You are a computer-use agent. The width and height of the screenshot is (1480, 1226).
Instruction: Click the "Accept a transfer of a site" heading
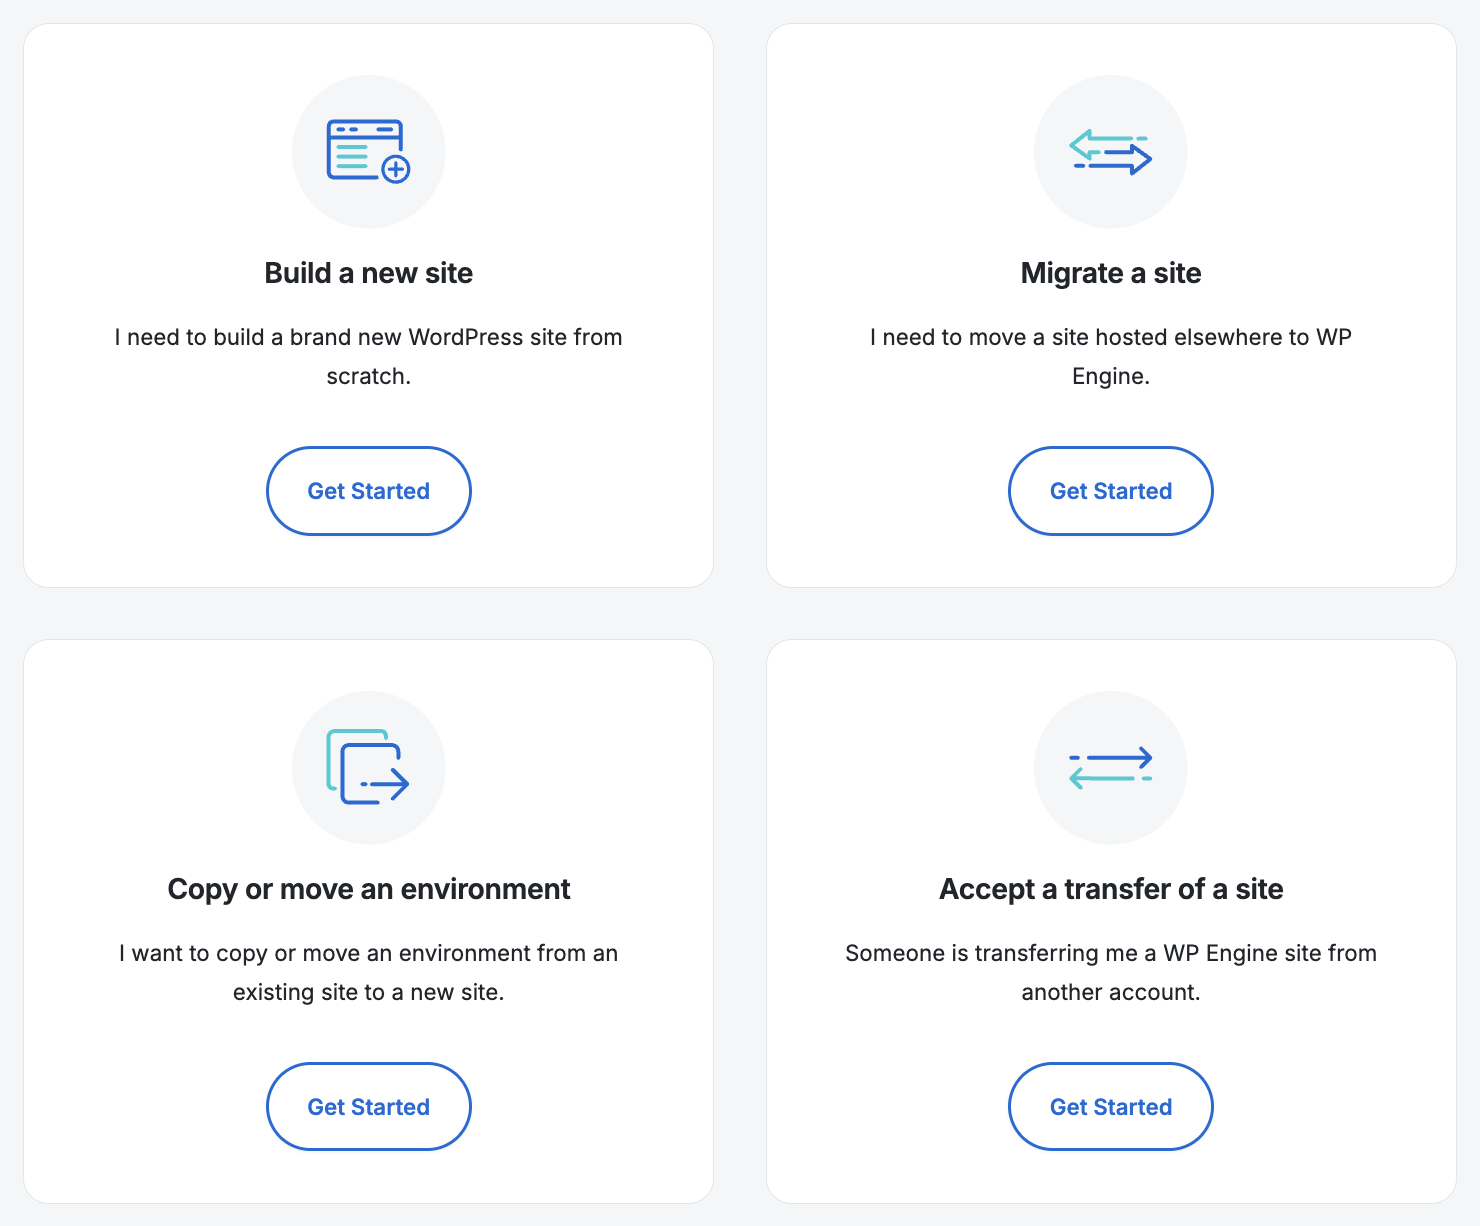pyautogui.click(x=1110, y=889)
